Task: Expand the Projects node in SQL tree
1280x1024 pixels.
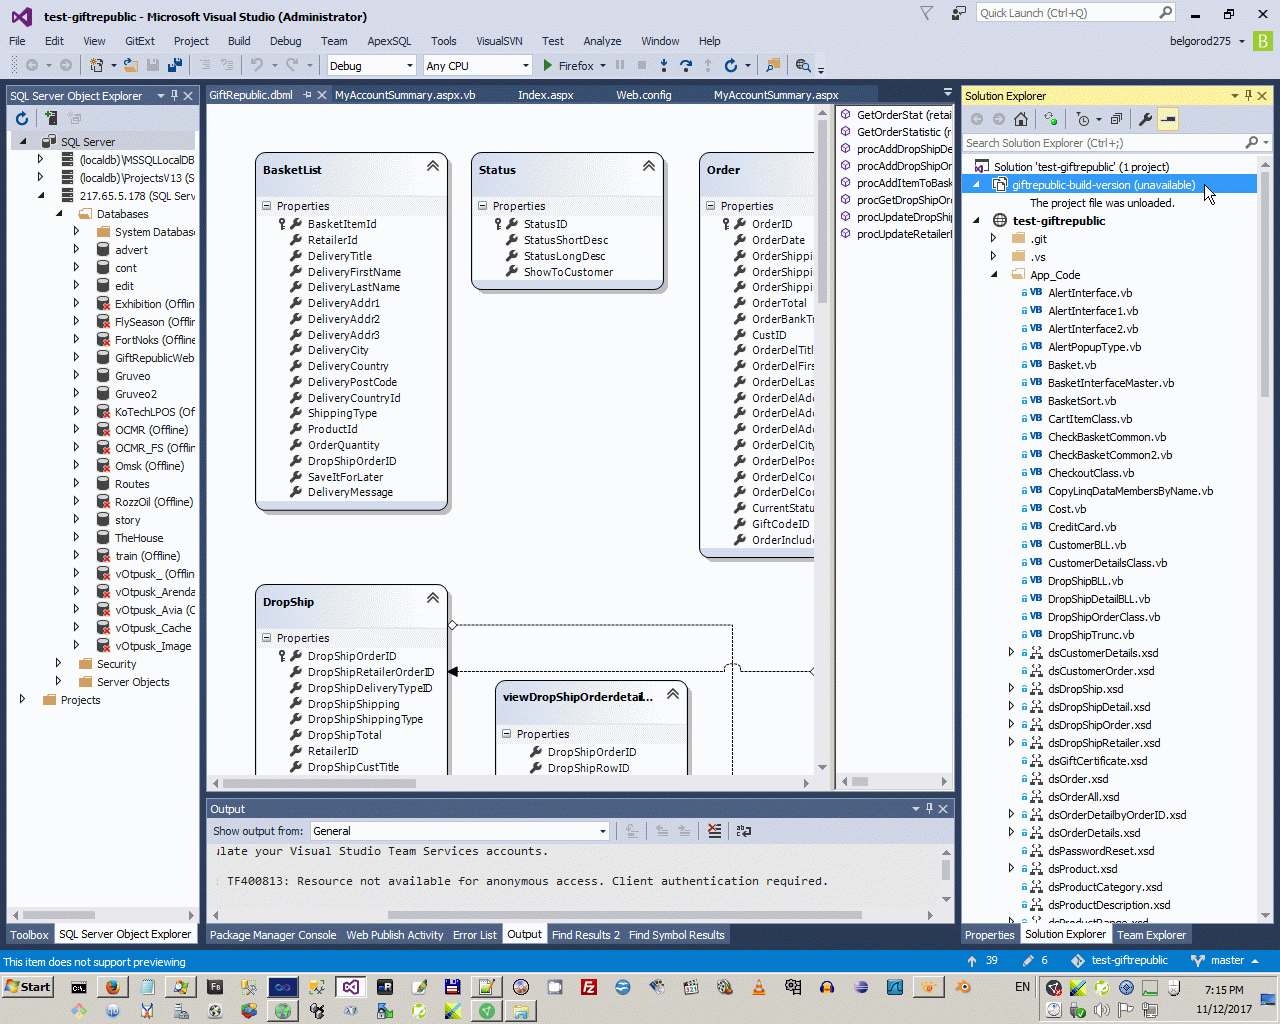Action: pos(22,699)
